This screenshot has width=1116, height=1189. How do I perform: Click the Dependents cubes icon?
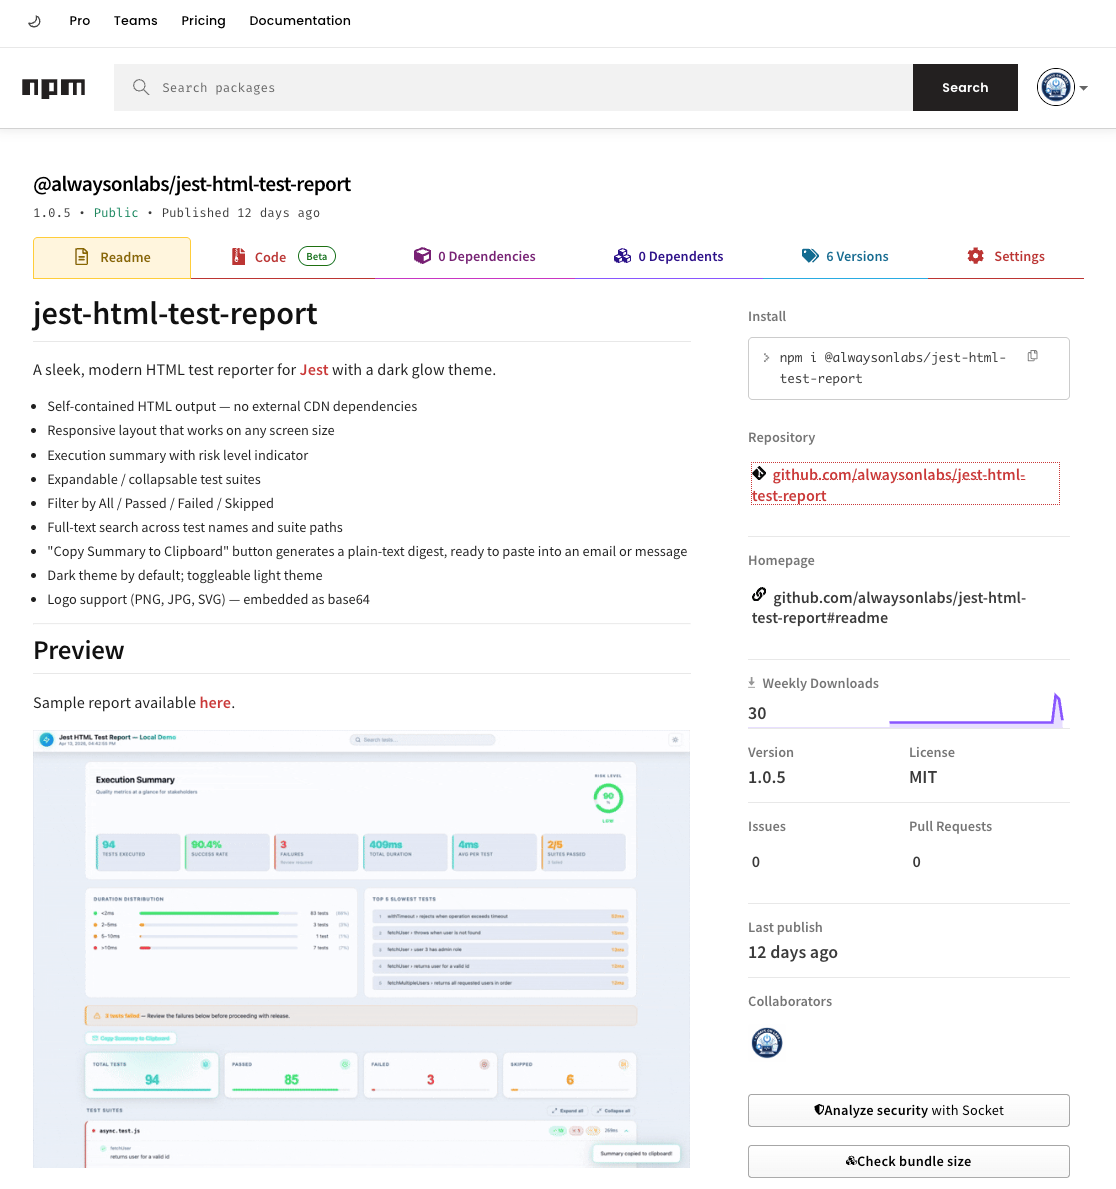(x=622, y=256)
